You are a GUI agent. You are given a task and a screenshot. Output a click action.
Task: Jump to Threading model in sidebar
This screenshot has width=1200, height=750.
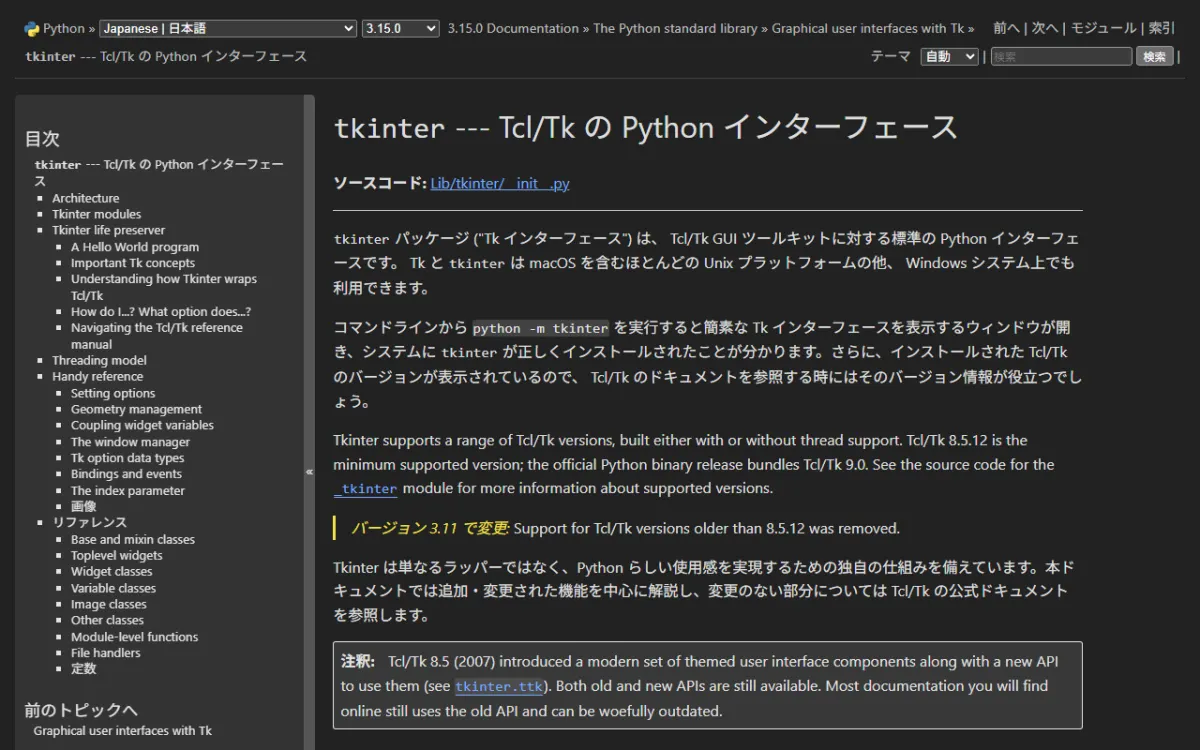coord(100,360)
